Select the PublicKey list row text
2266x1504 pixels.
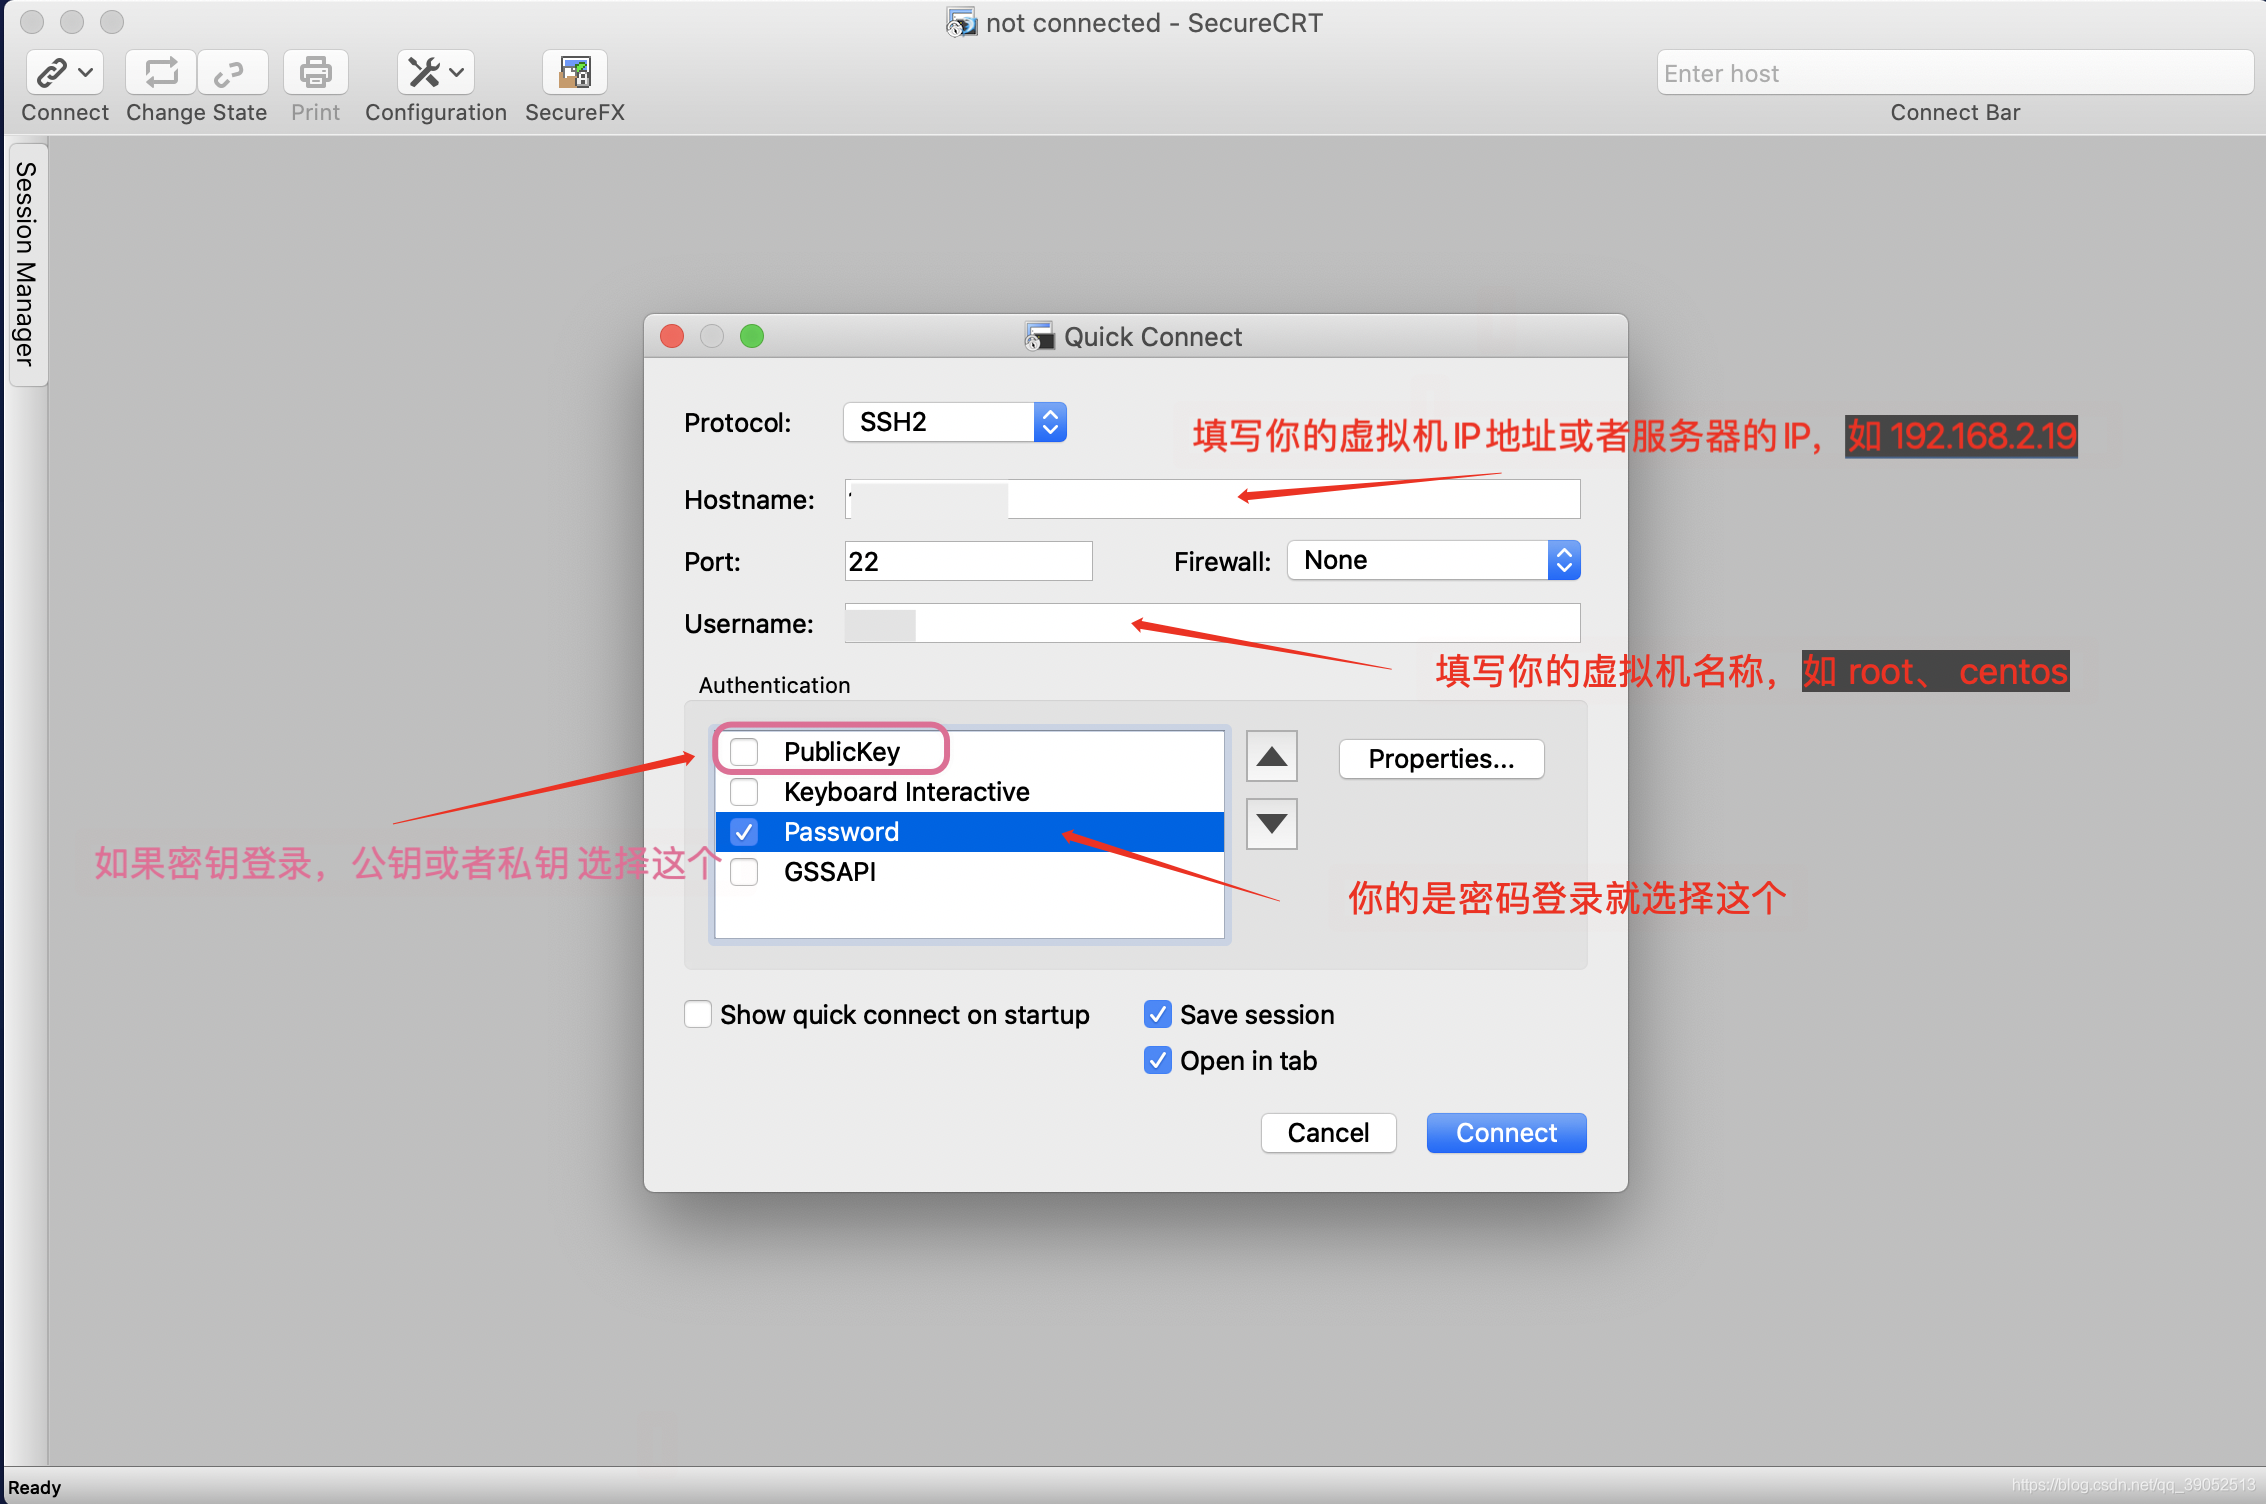coord(842,752)
